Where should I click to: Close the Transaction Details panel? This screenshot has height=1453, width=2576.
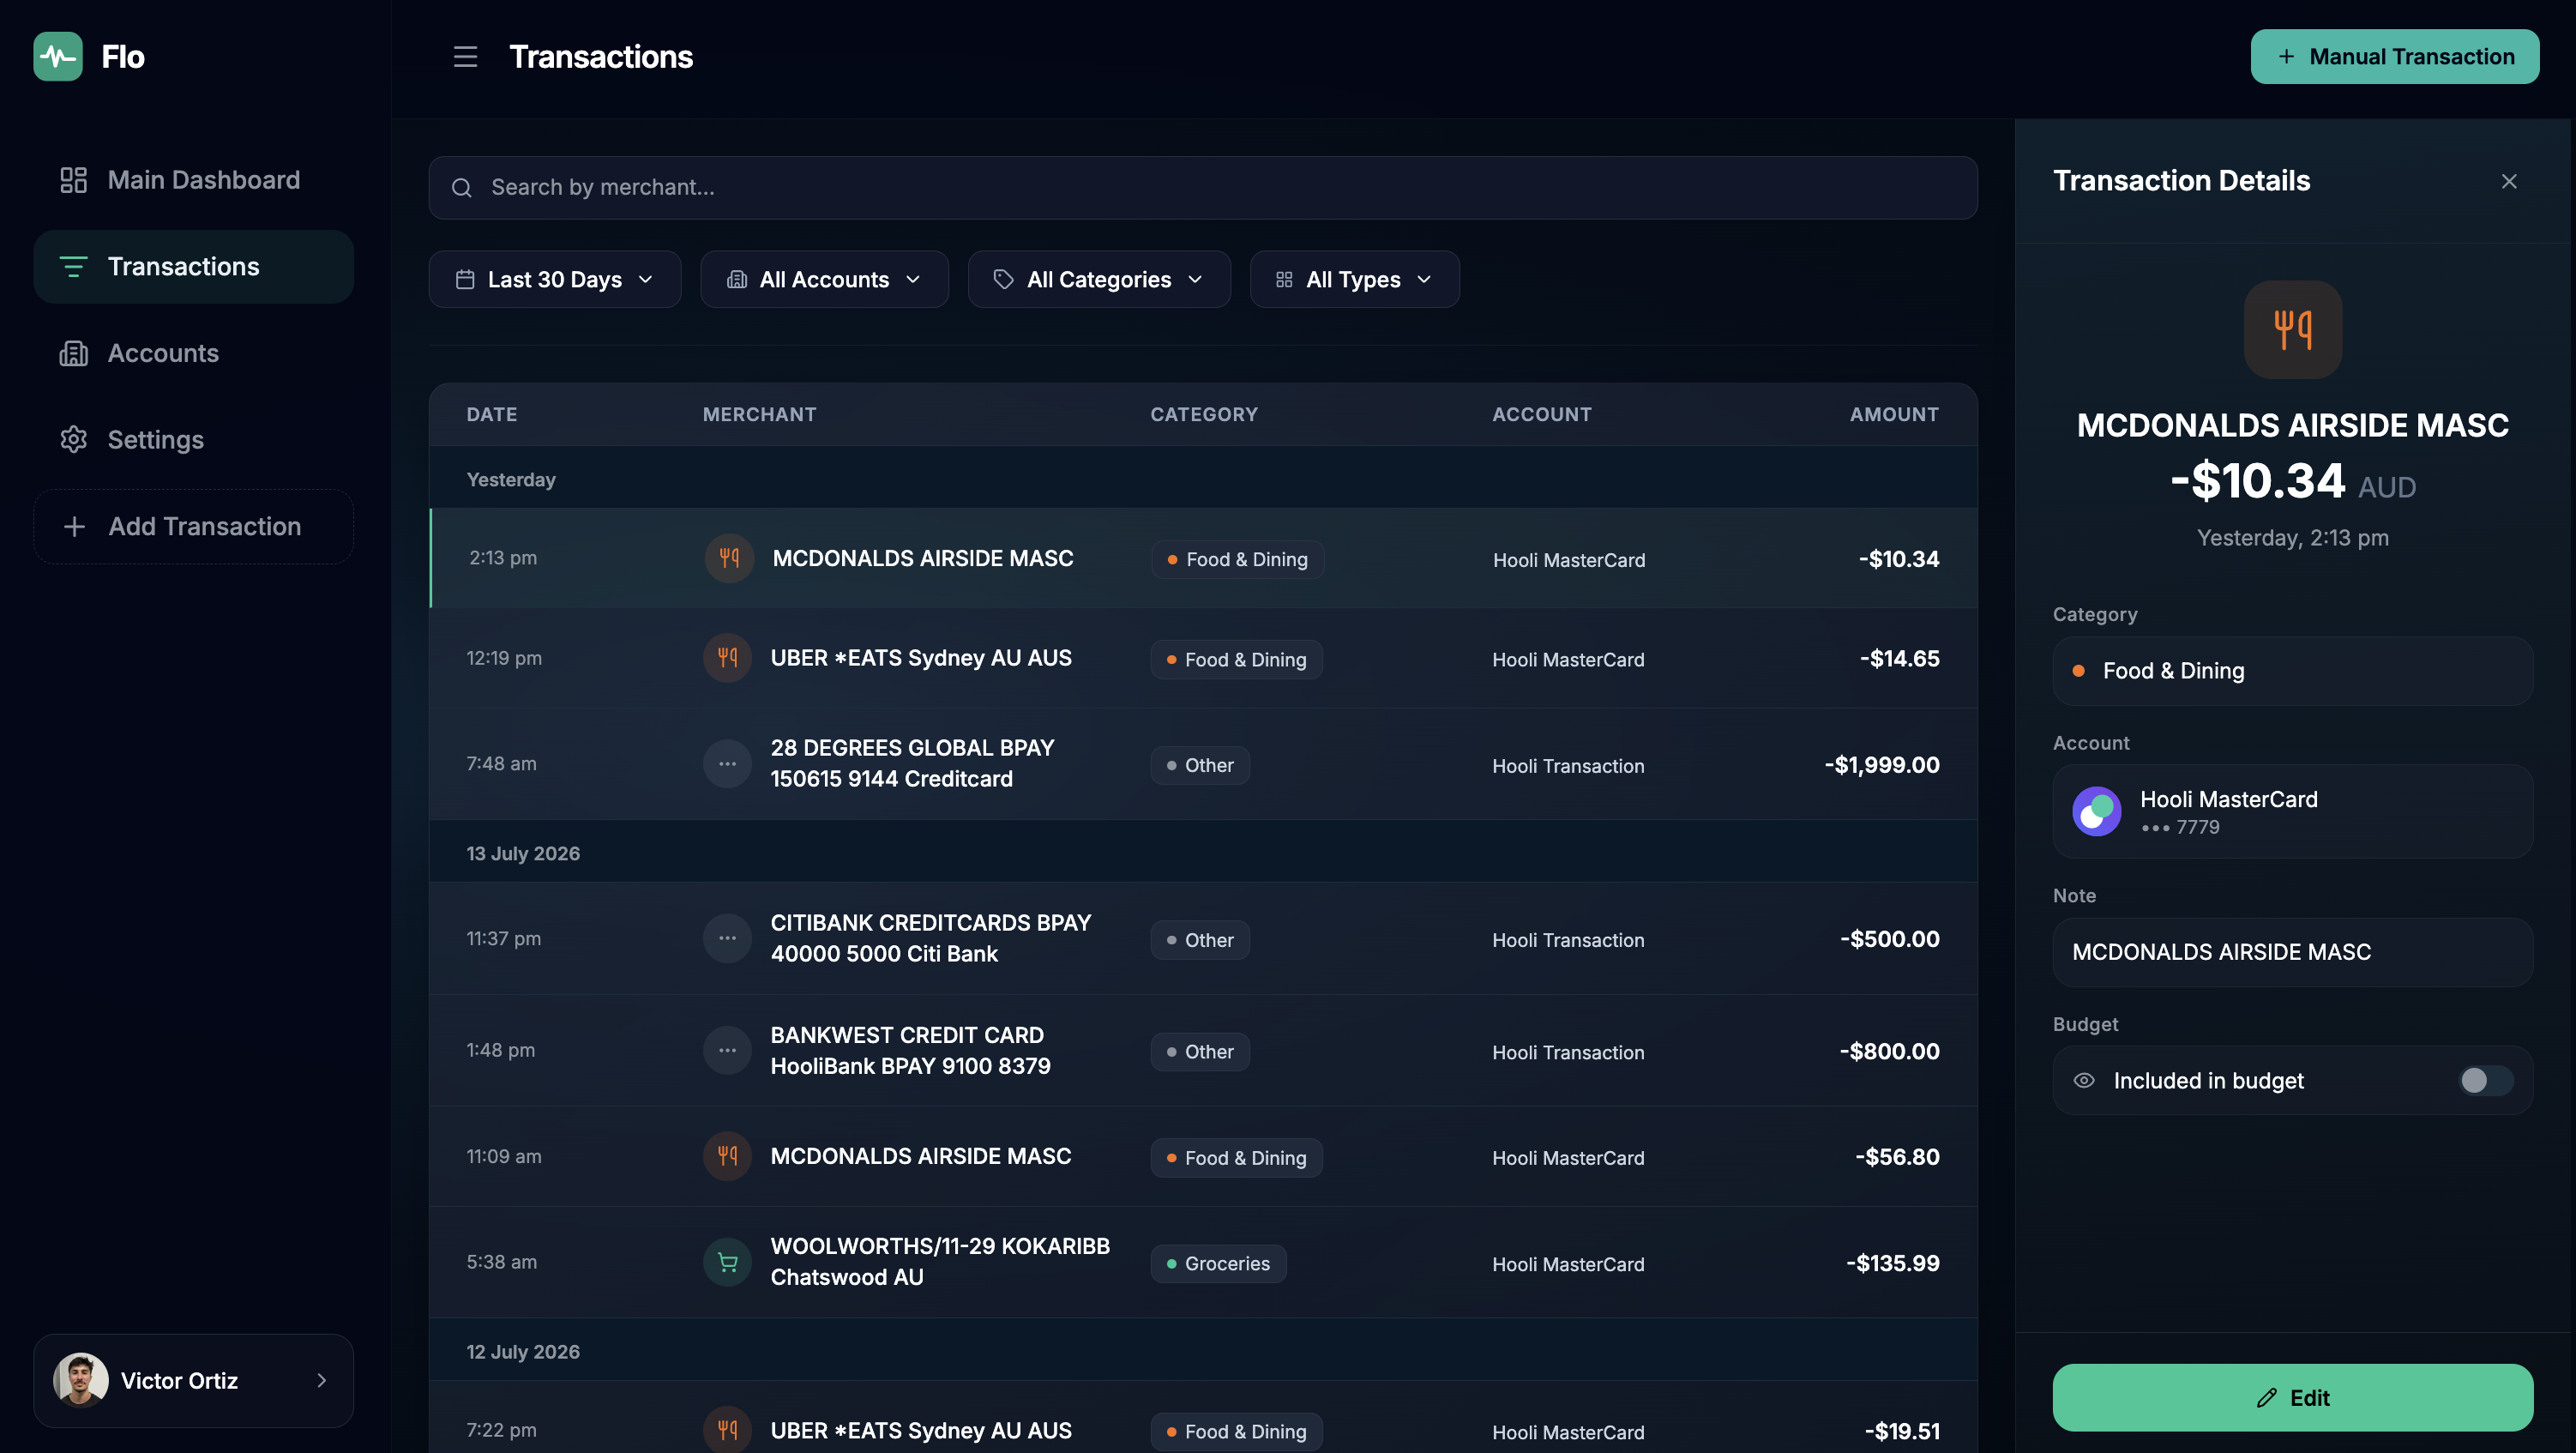[x=2509, y=181]
